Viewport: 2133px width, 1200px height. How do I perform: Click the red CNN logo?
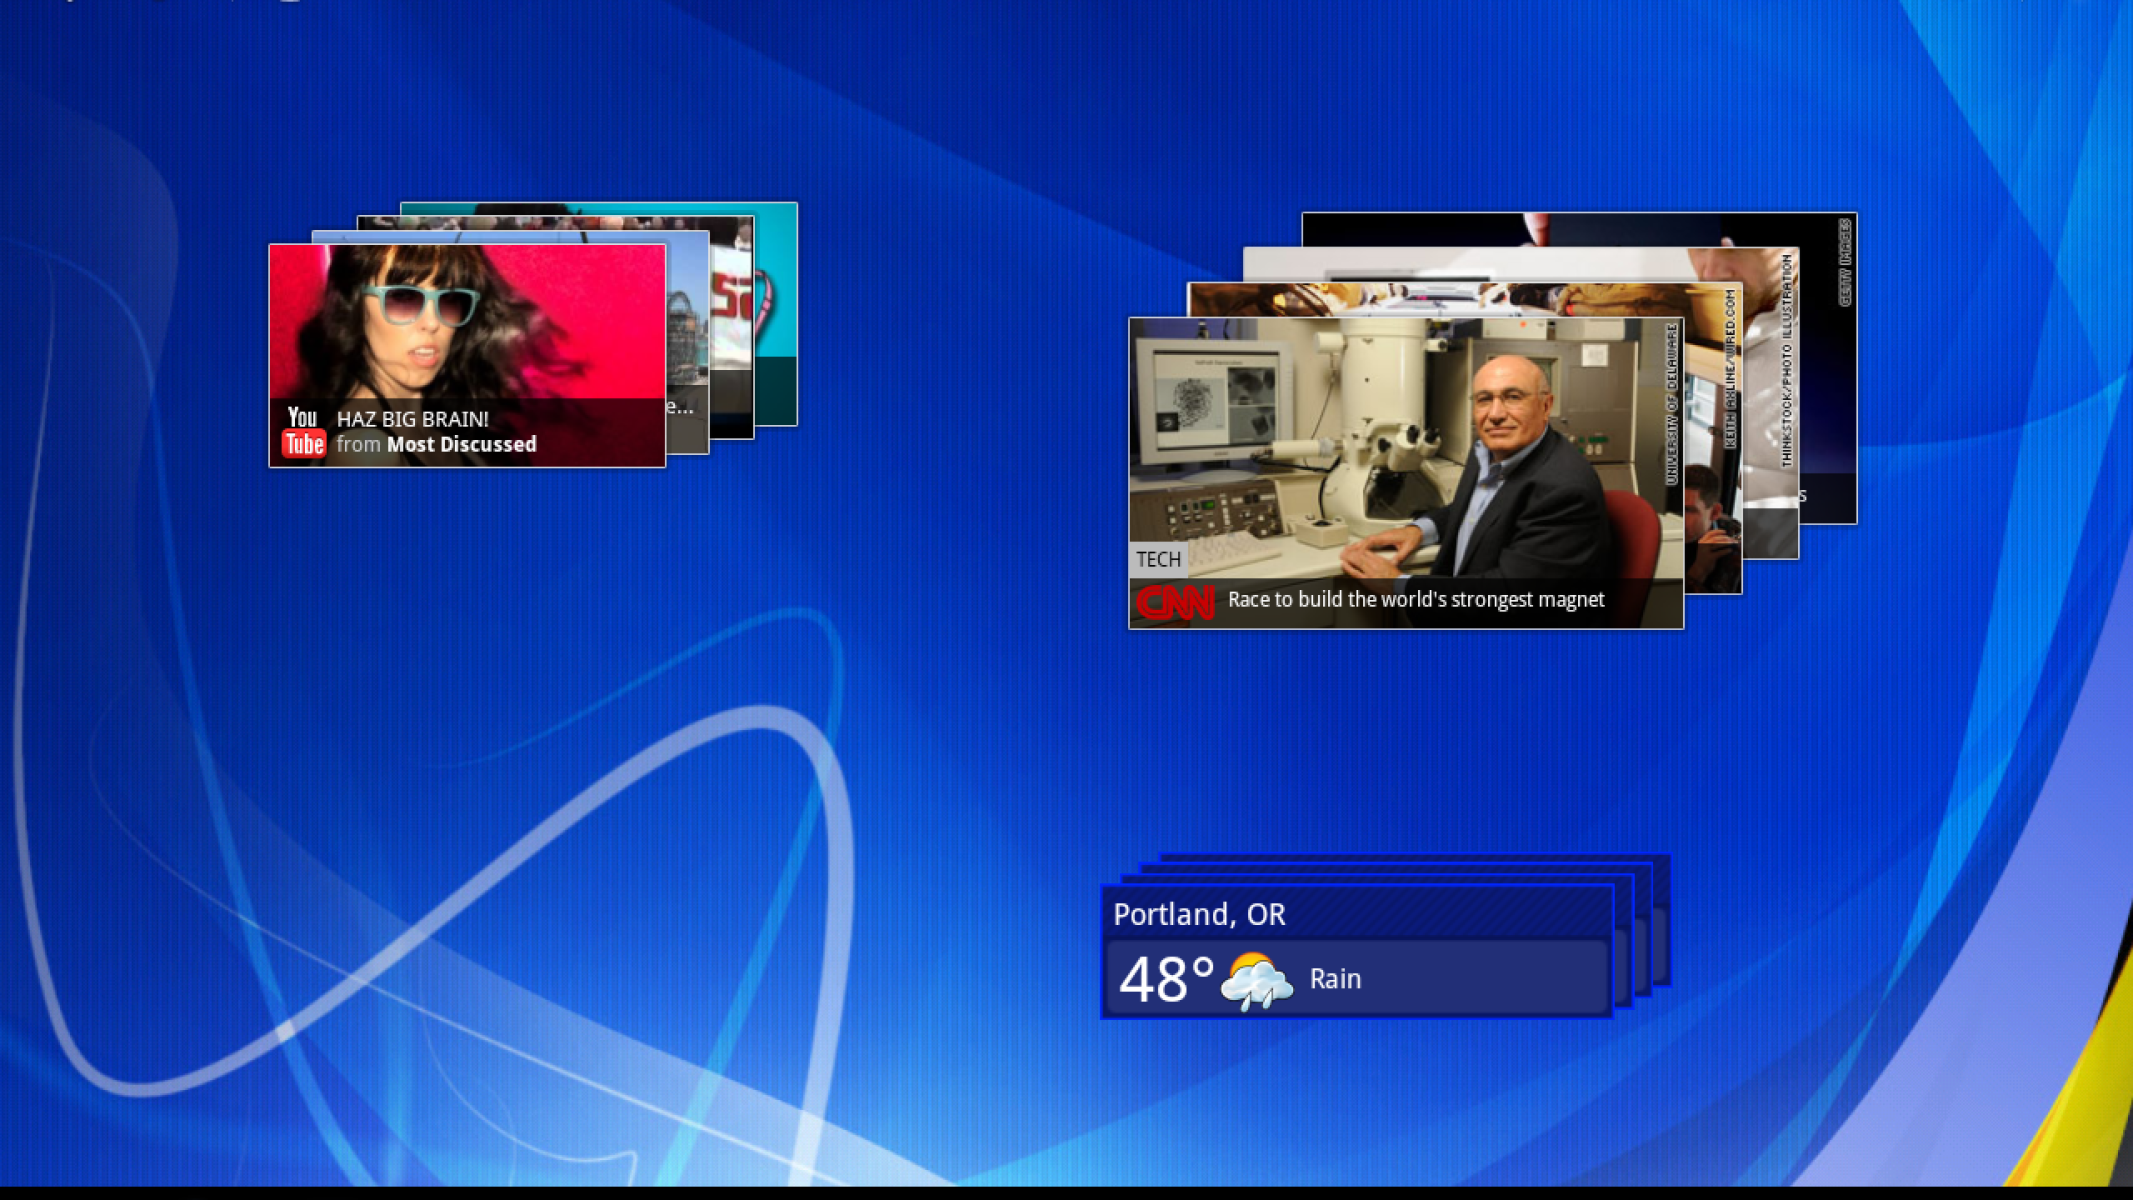pos(1175,602)
